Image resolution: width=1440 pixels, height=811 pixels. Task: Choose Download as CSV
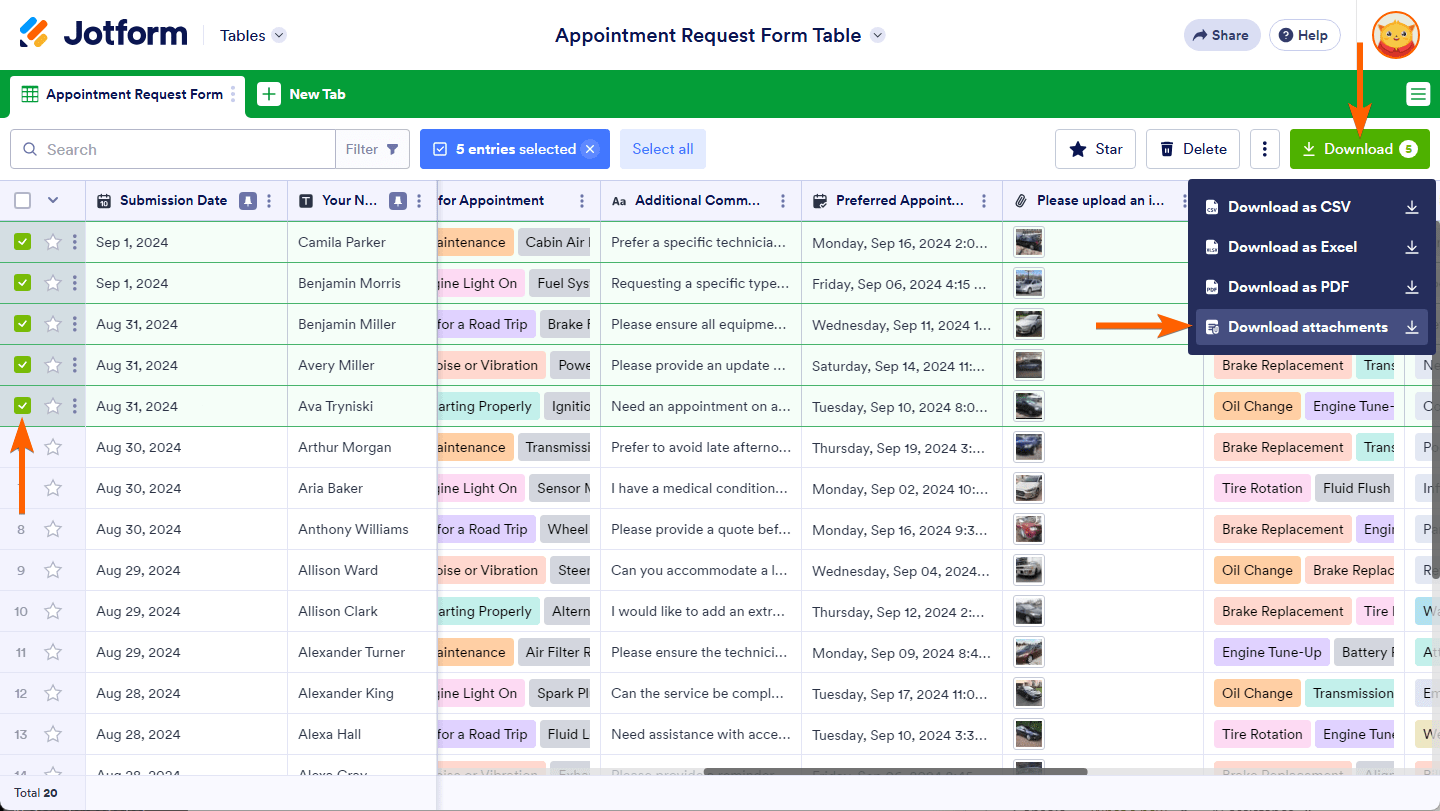[x=1311, y=207]
